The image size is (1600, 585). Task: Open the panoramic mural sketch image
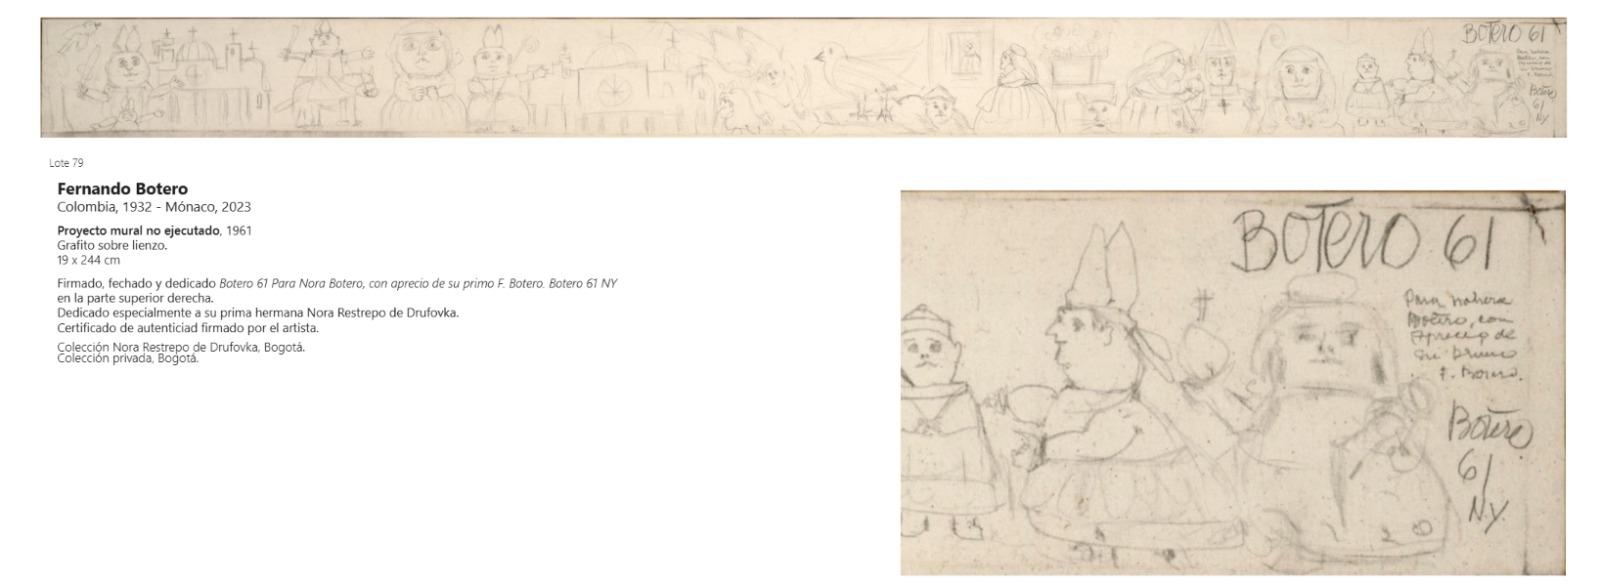[x=803, y=77]
